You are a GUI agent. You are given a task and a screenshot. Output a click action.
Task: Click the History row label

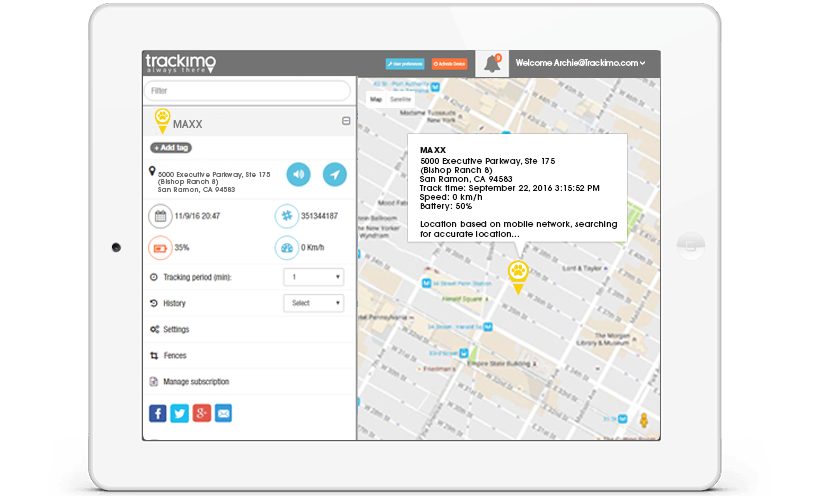coord(174,303)
